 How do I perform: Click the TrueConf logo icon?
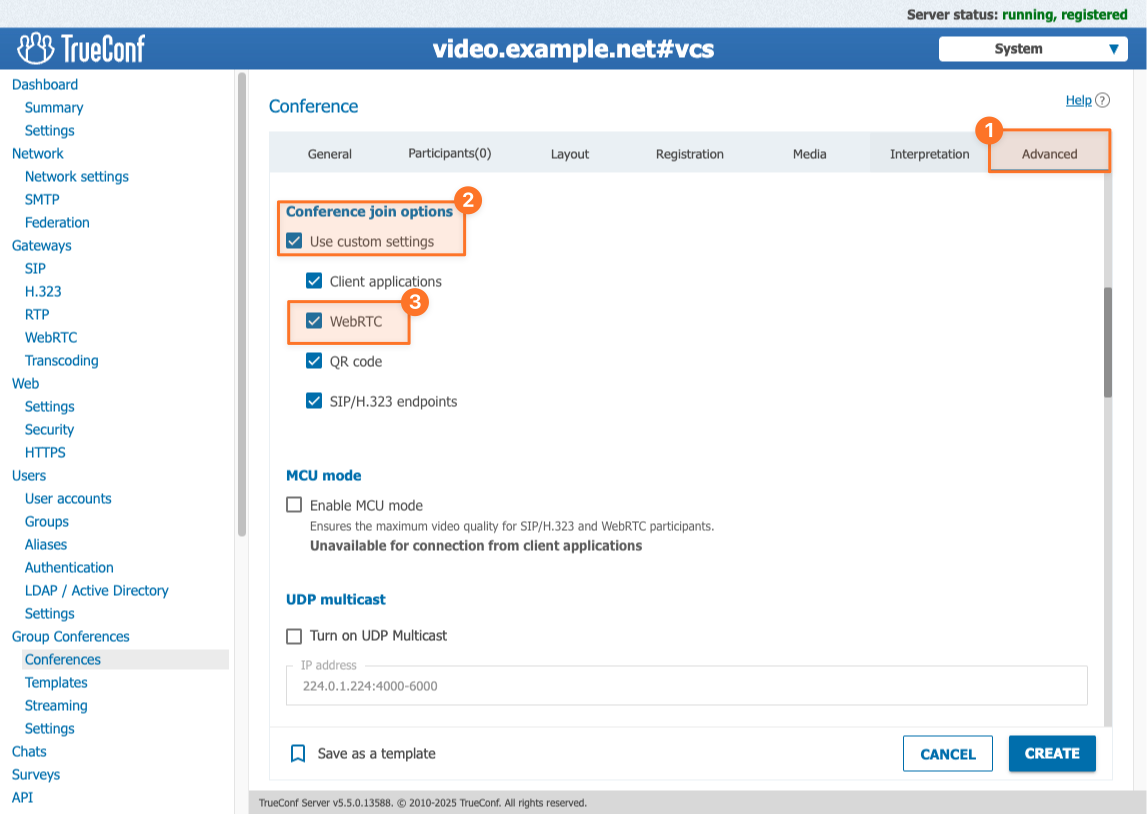36,48
